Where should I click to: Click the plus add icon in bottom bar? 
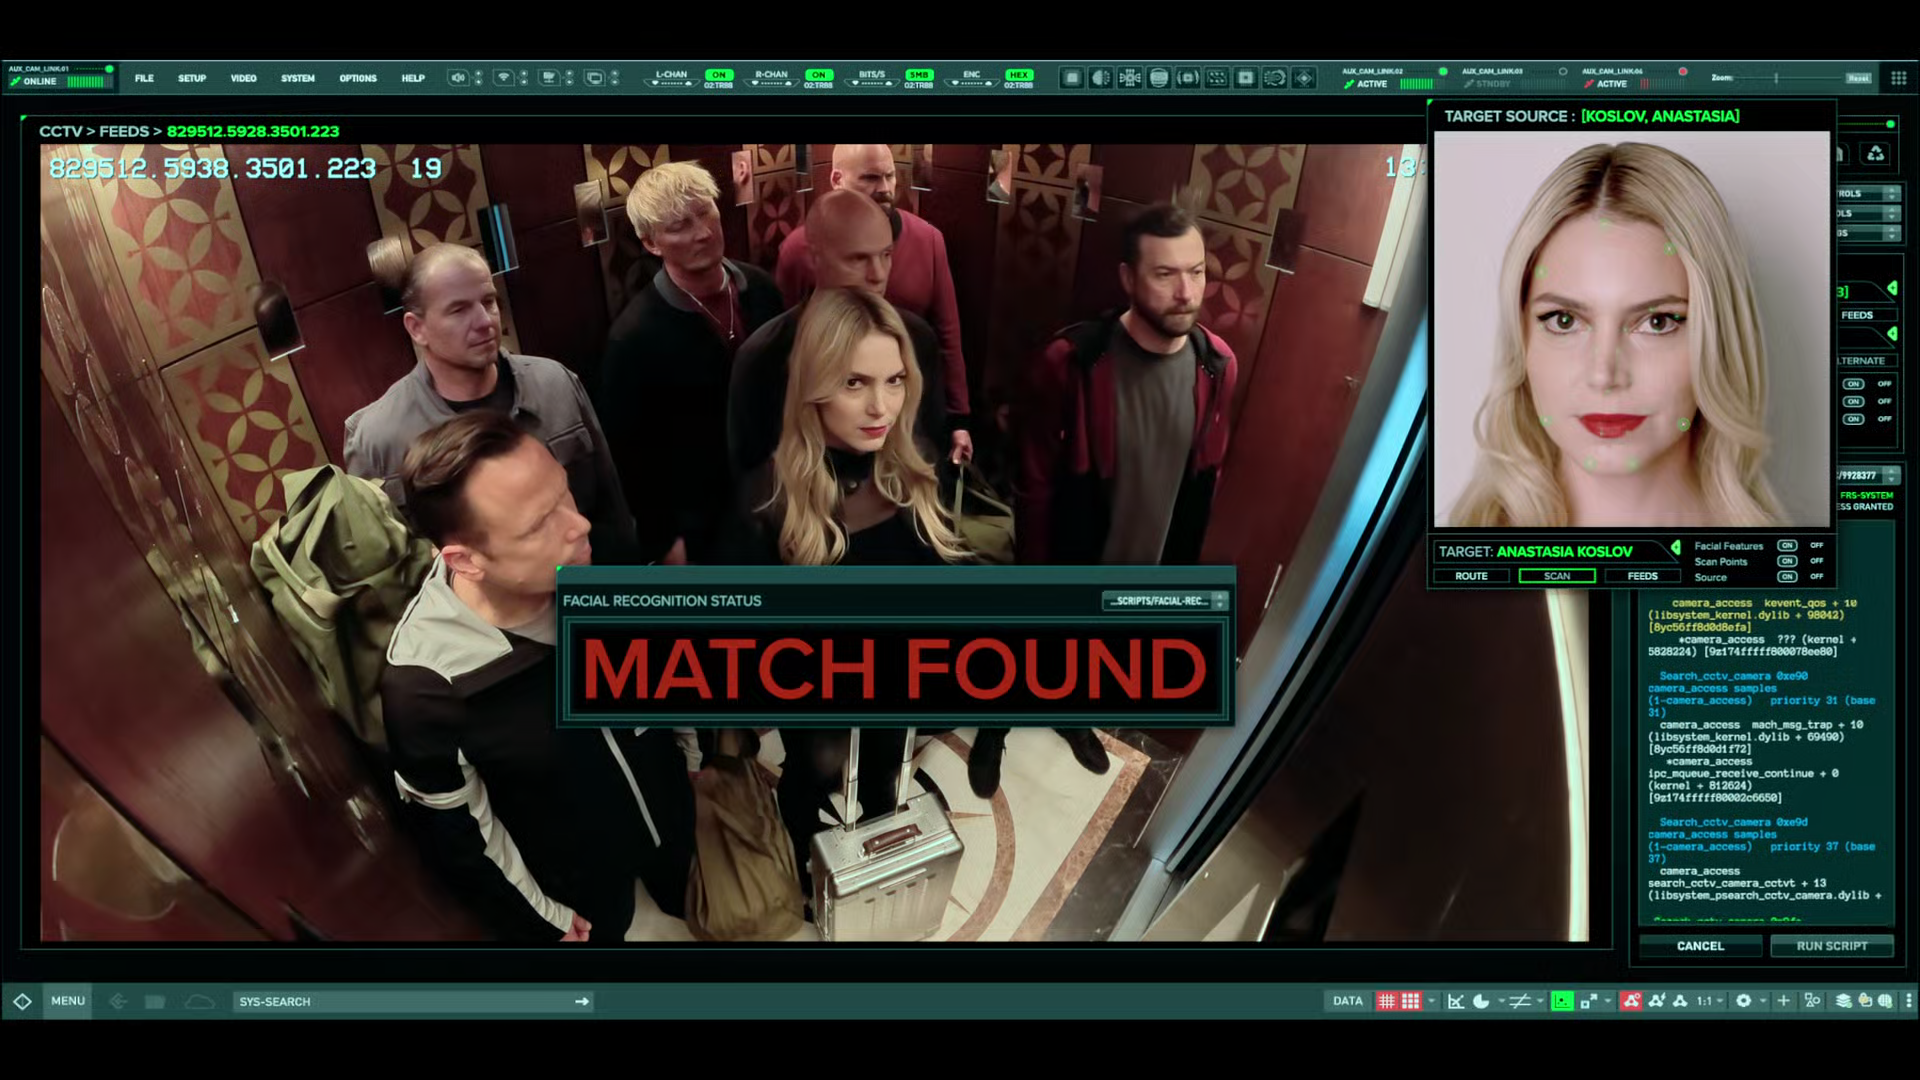tap(1783, 1001)
